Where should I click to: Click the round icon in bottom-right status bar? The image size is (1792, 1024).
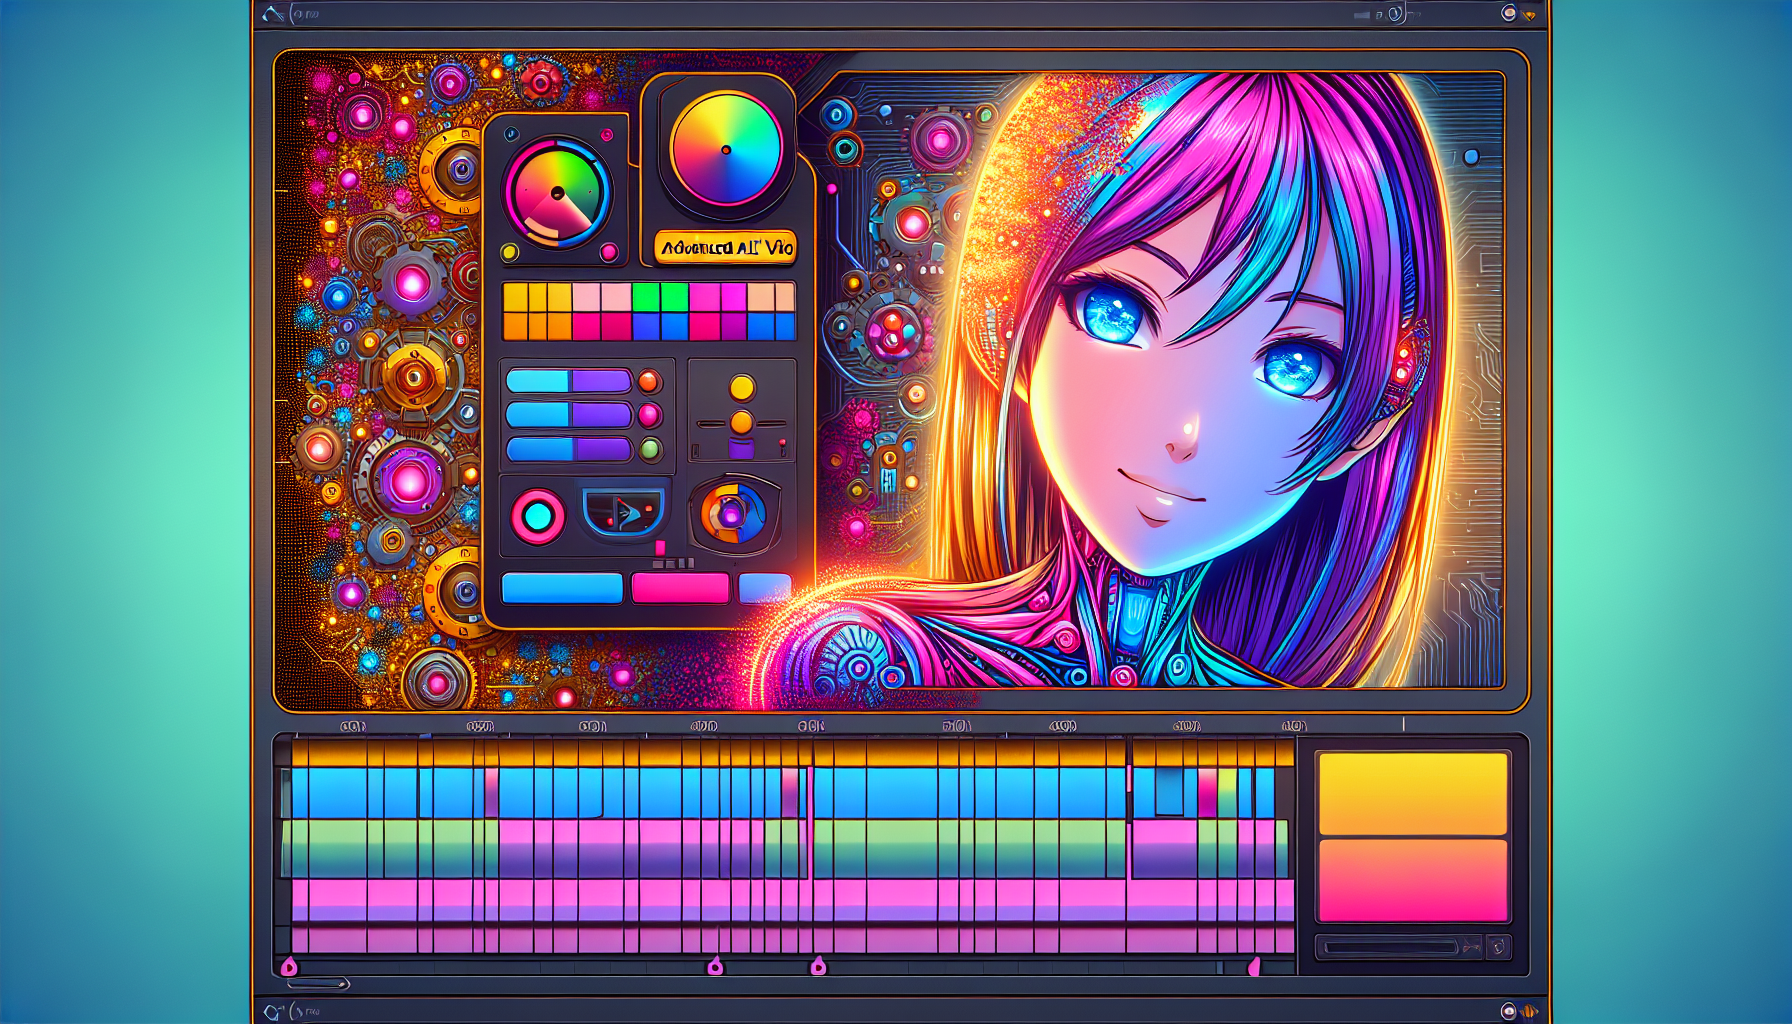click(1508, 1011)
